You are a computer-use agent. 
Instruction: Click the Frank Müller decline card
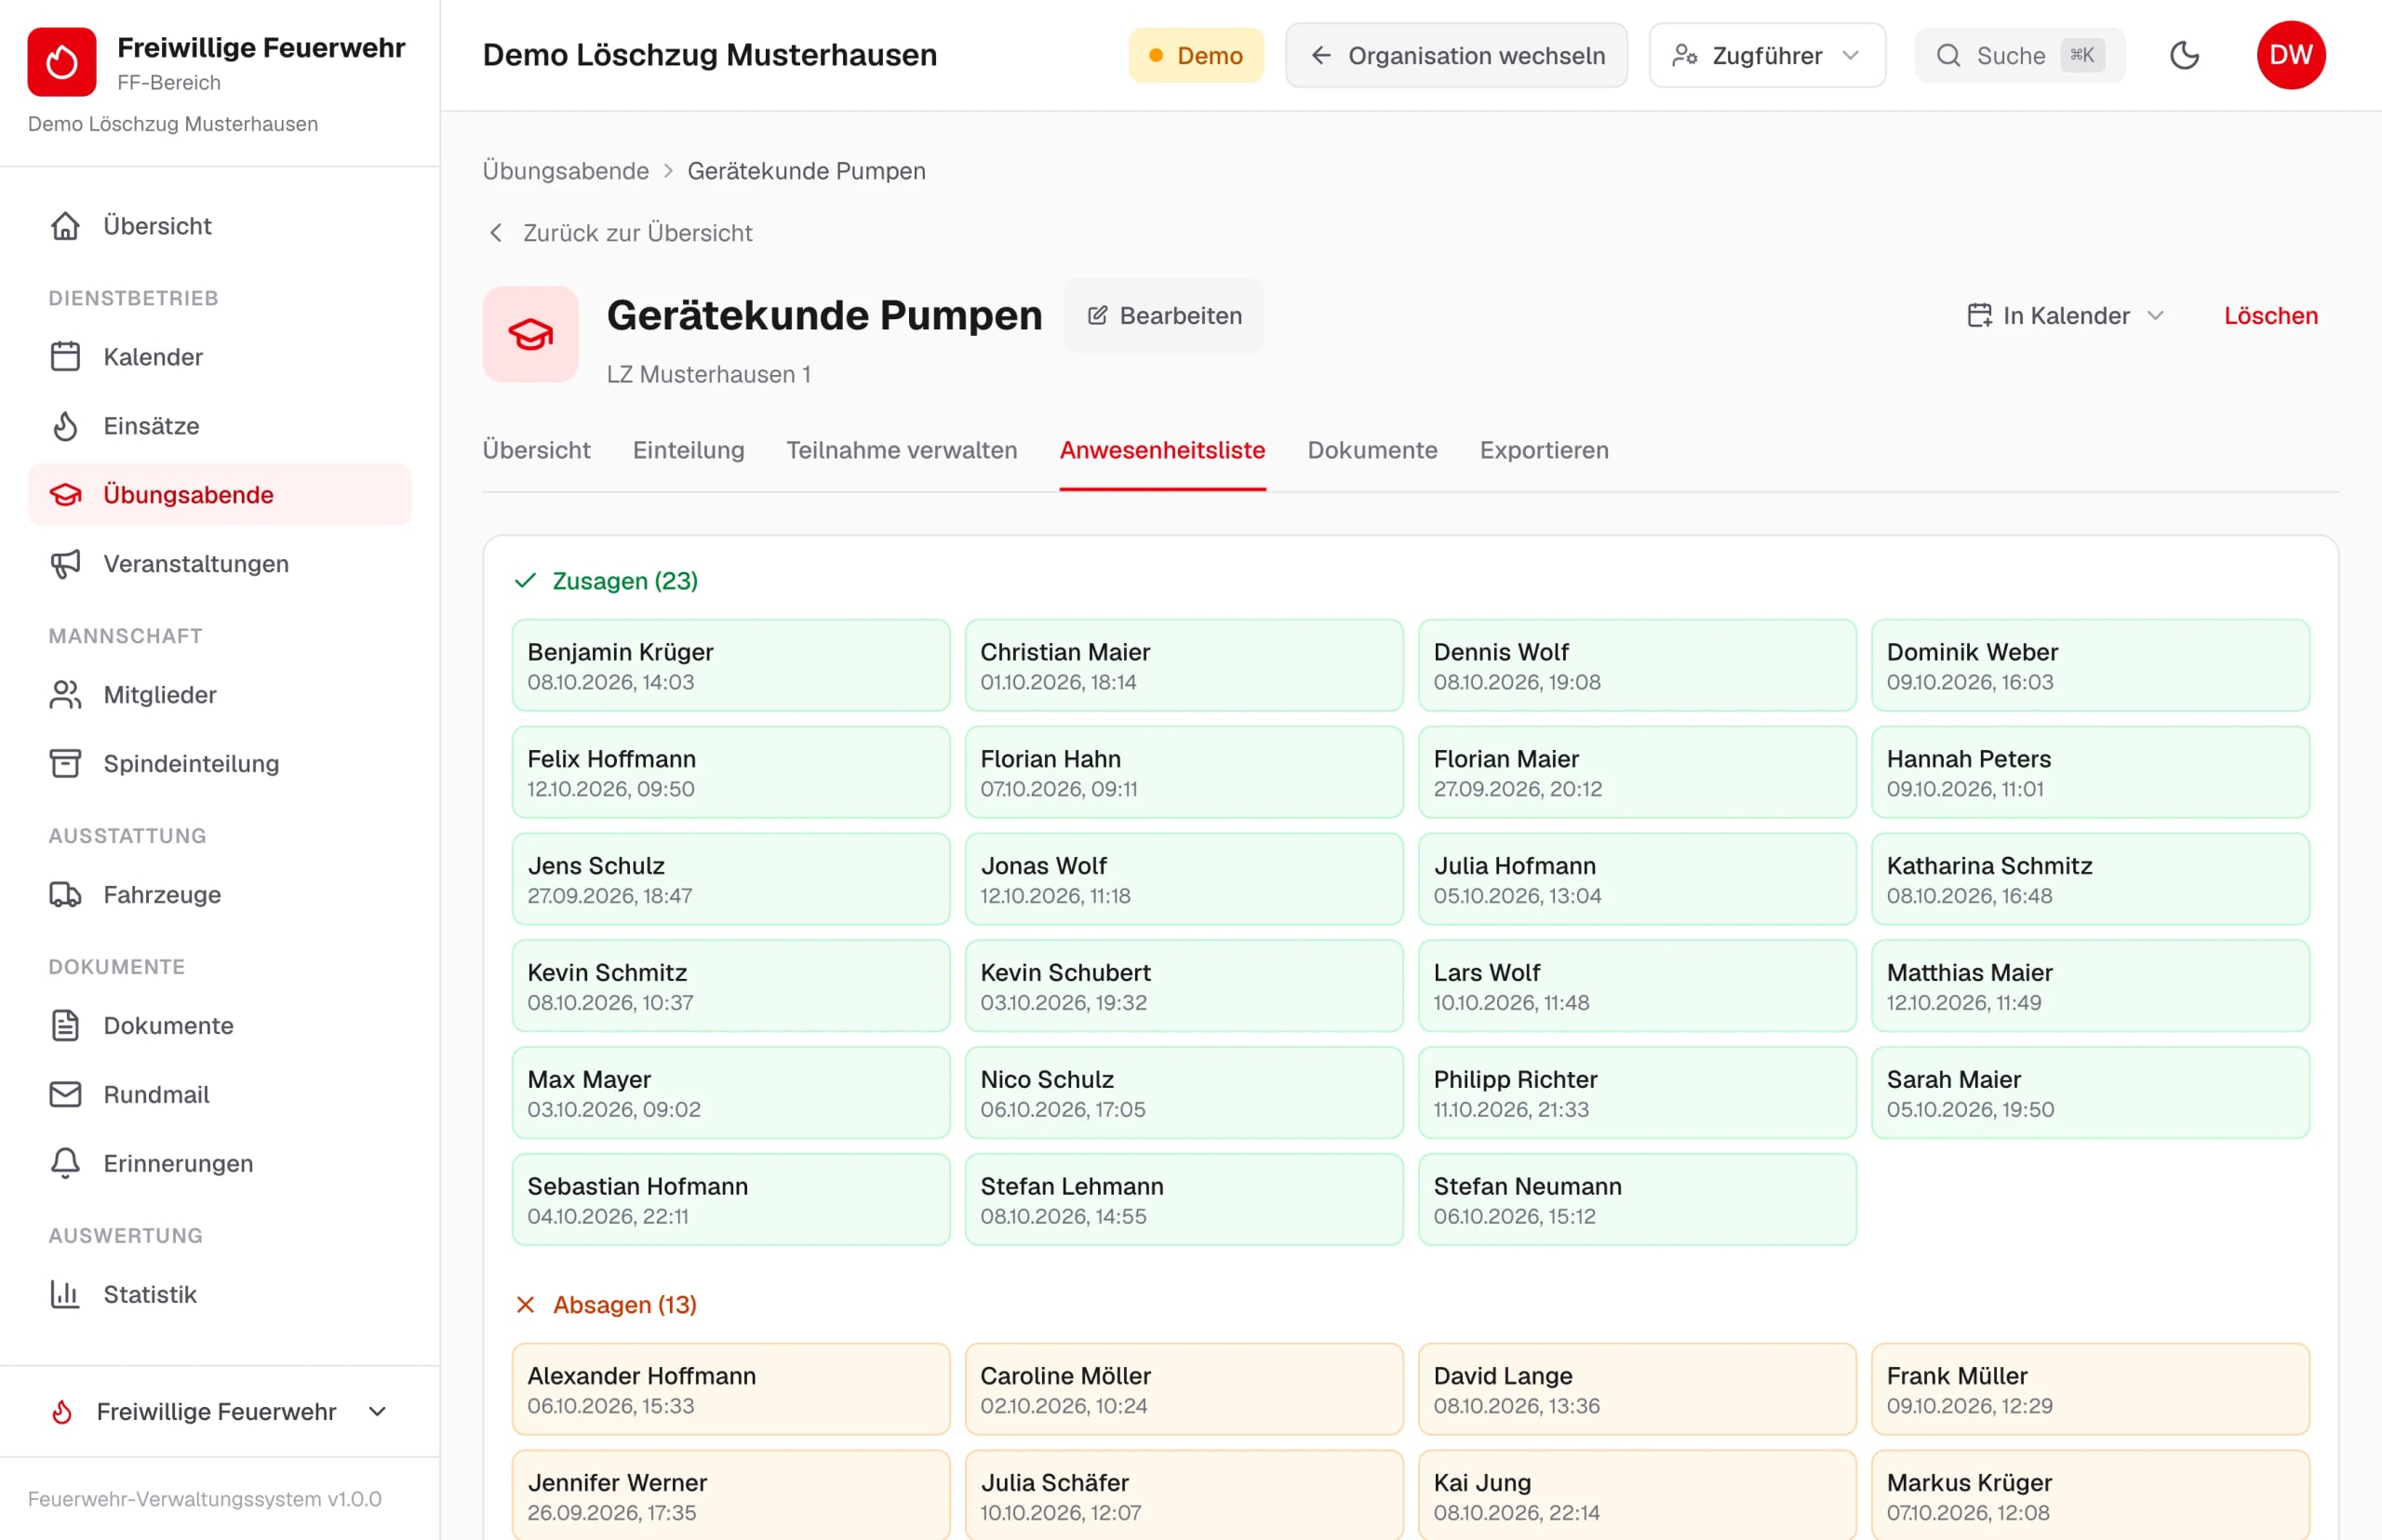(2091, 1389)
